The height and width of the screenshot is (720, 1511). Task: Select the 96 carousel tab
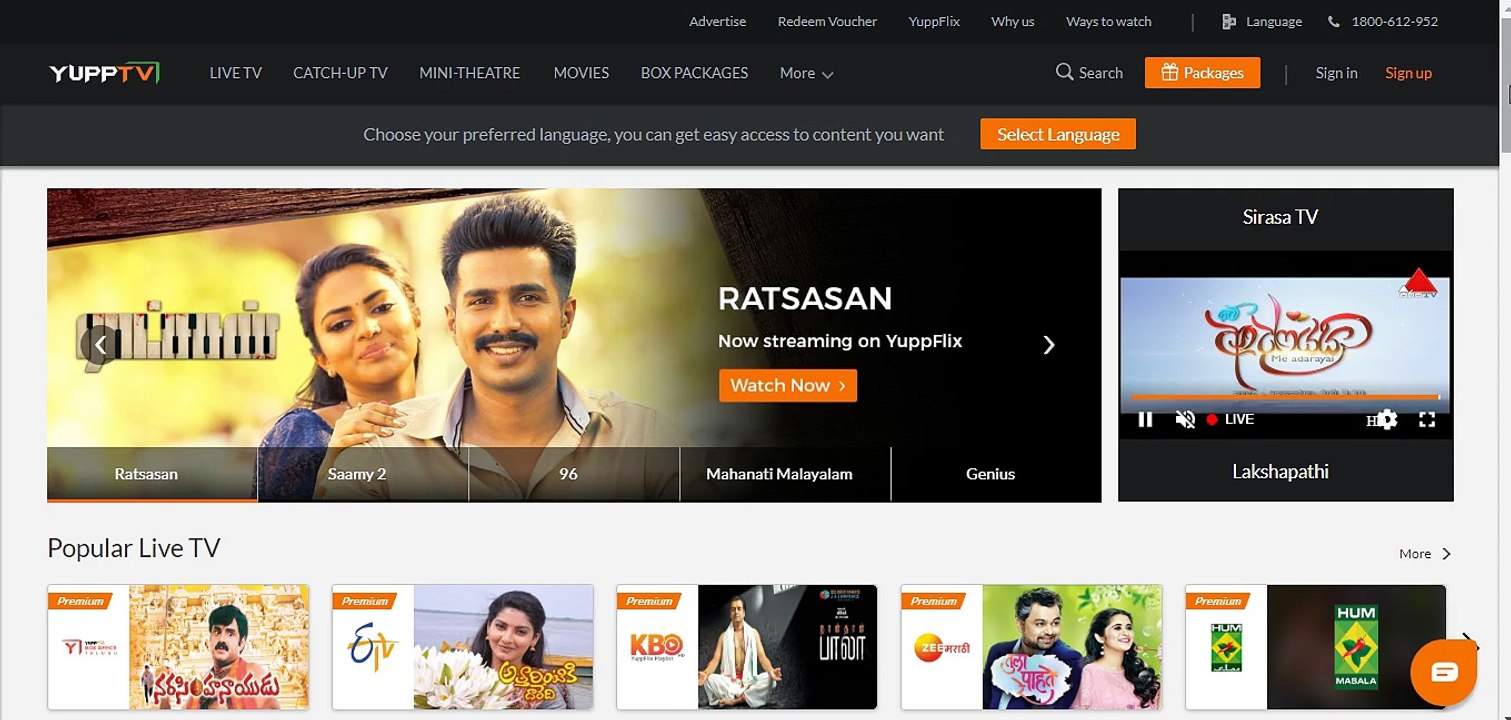574,474
